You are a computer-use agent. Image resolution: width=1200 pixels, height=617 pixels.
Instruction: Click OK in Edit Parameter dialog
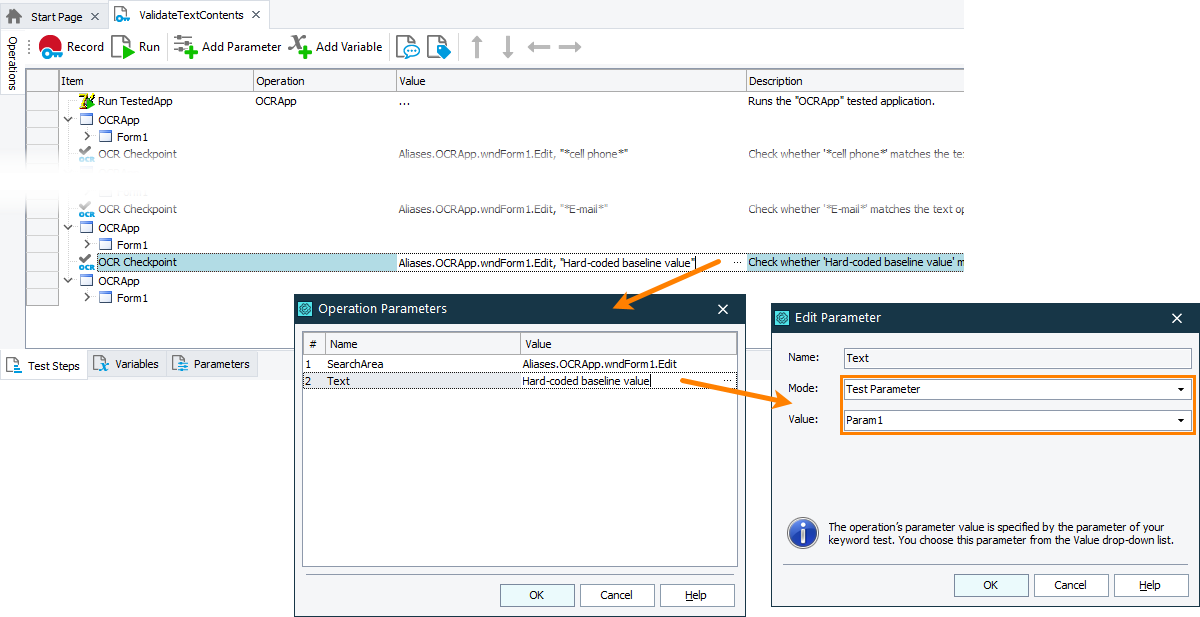tap(991, 585)
